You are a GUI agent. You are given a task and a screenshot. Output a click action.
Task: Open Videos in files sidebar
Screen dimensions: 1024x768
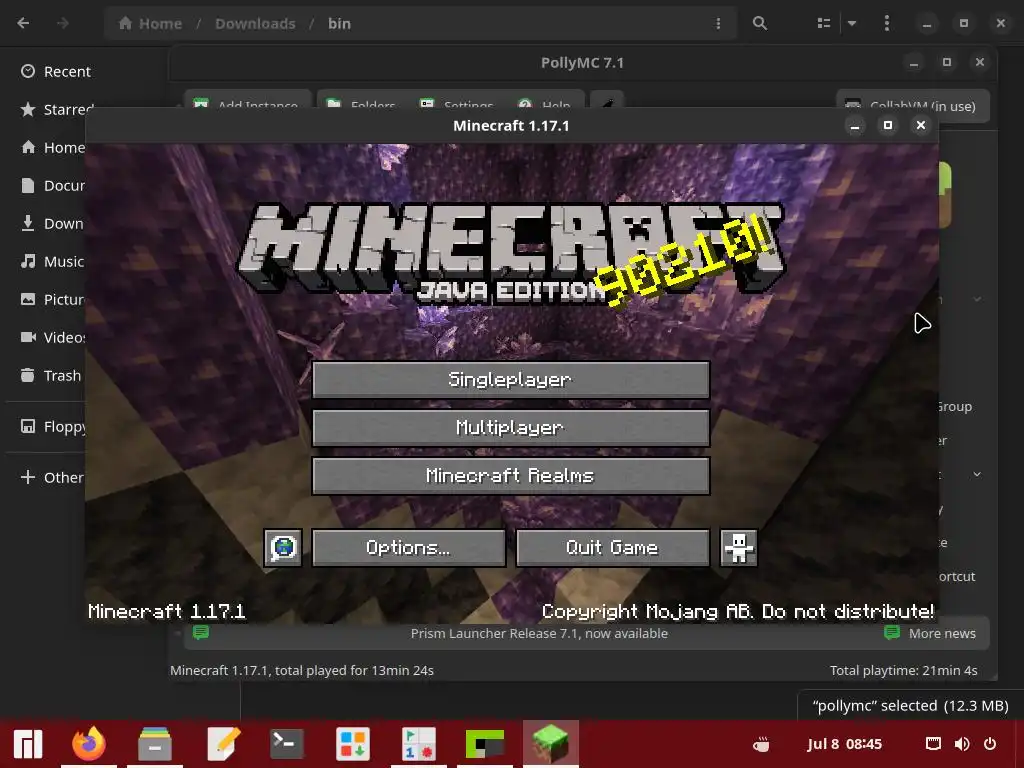(x=51, y=337)
